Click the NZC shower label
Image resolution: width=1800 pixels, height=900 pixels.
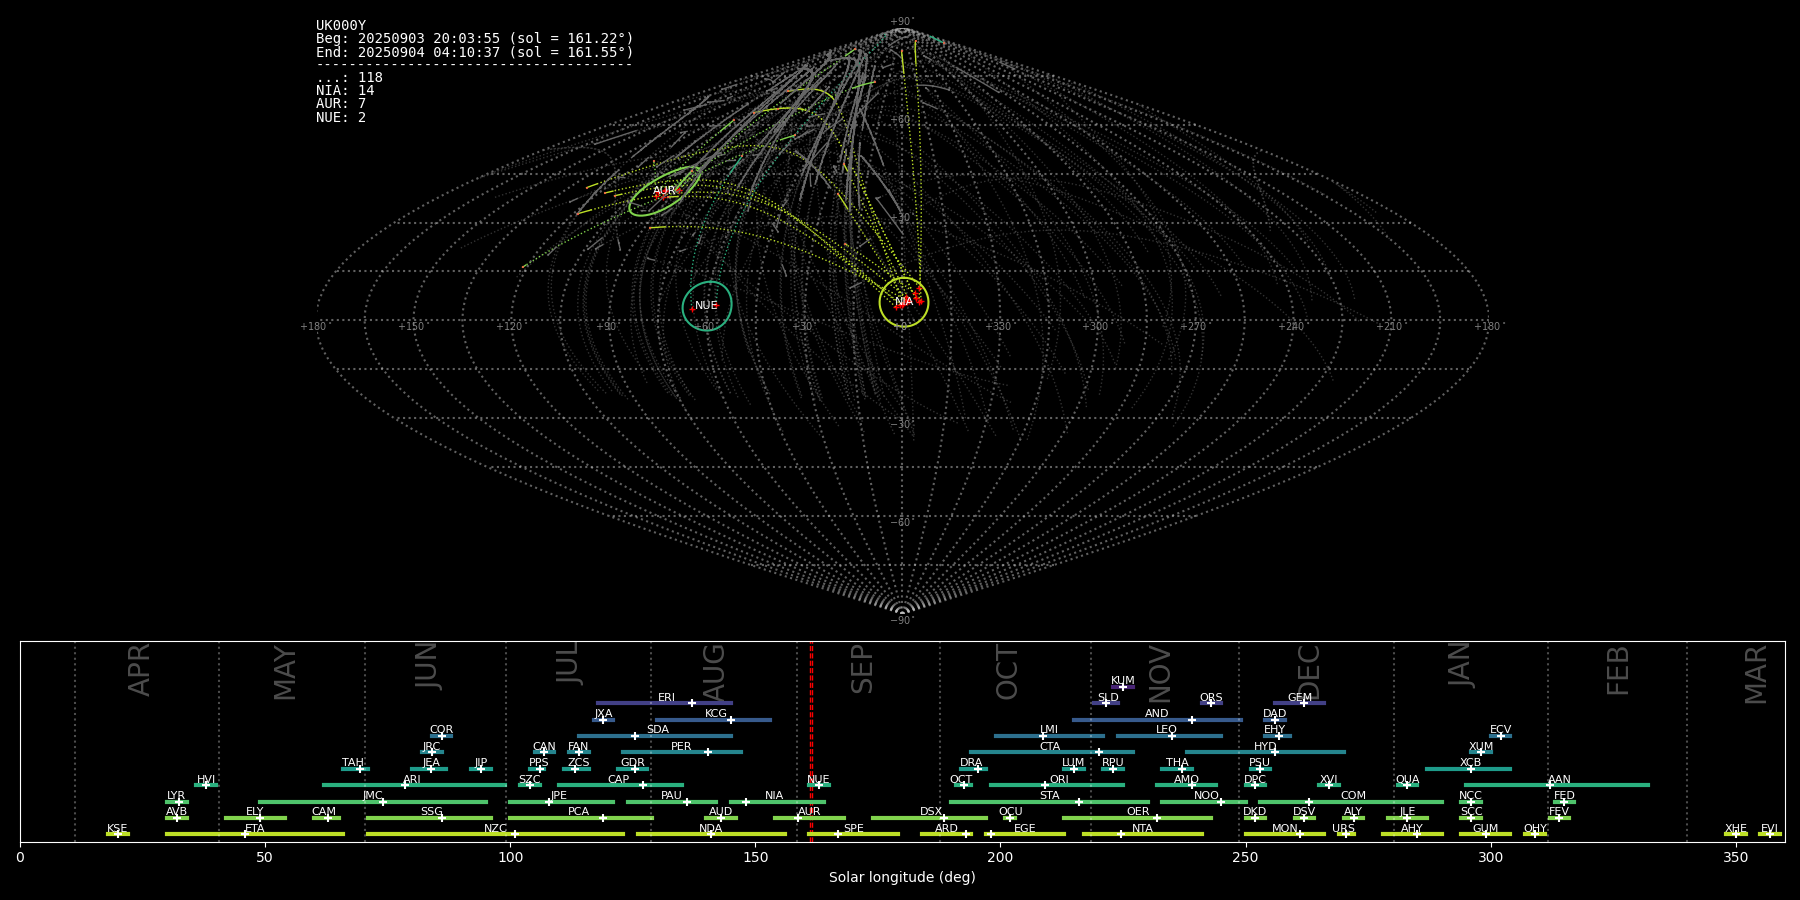496,829
